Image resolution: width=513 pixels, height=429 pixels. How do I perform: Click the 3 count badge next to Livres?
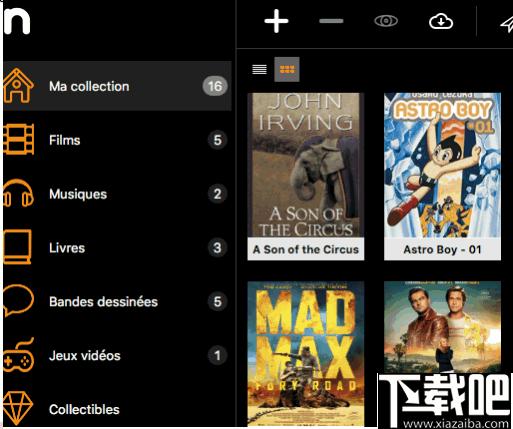(217, 248)
